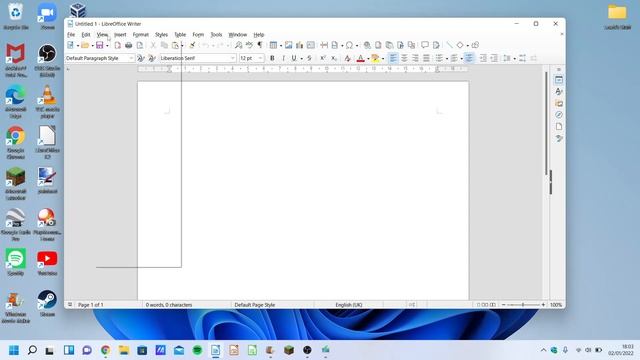The image size is (640, 360).
Task: Click the Print icon
Action: (x=129, y=45)
